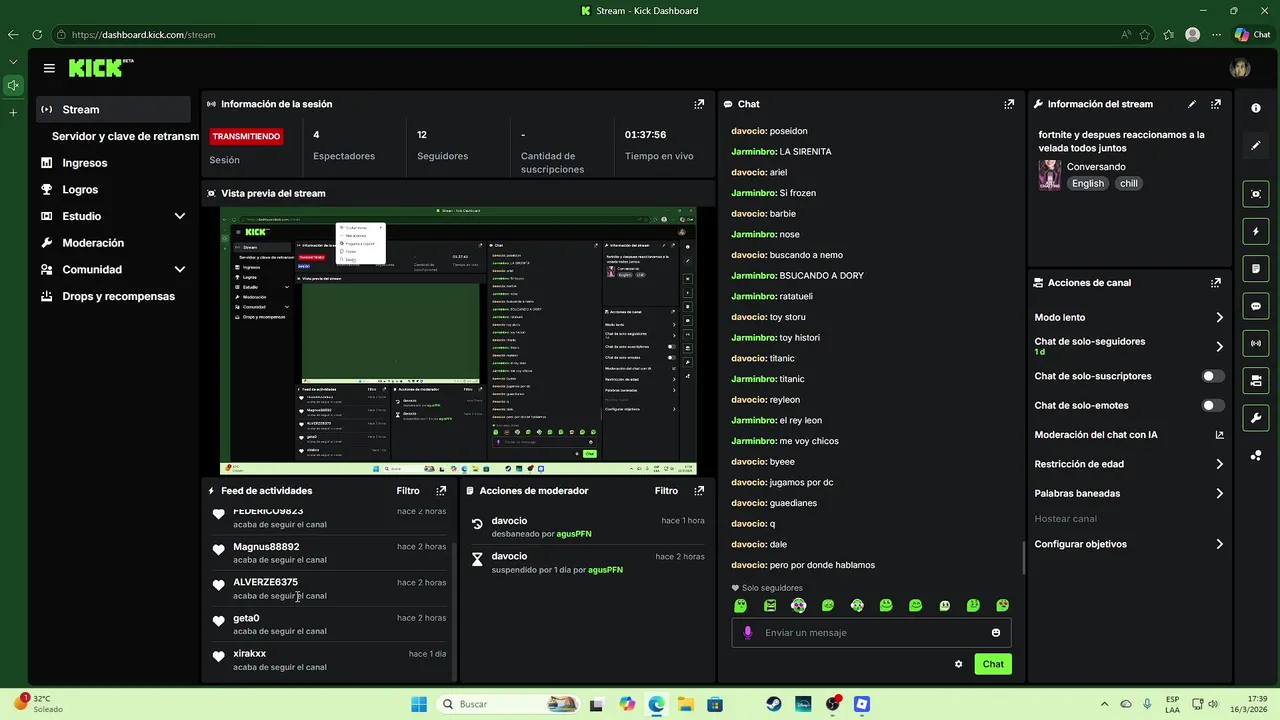Click the purple microphone icon in chat input

click(747, 633)
